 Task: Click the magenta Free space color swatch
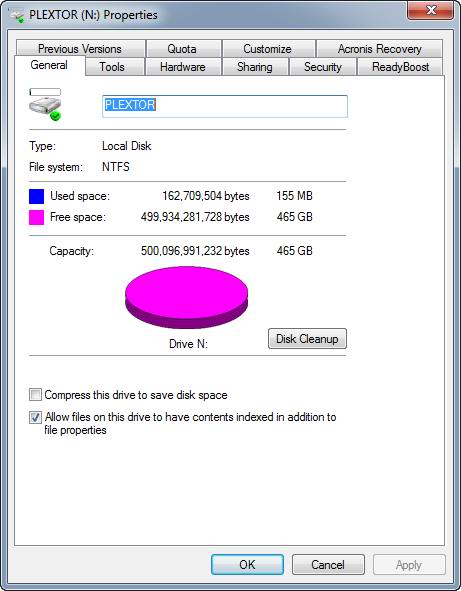click(x=37, y=217)
